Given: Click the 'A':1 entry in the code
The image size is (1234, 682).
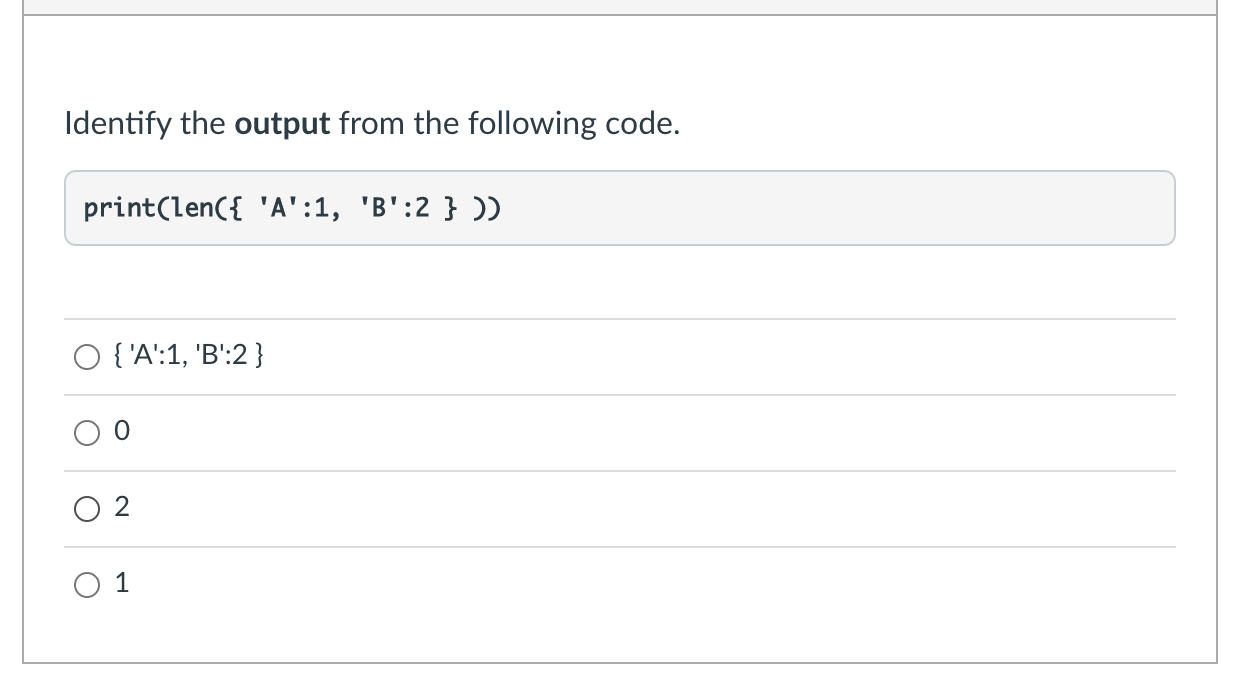Looking at the screenshot, I should coord(294,208).
